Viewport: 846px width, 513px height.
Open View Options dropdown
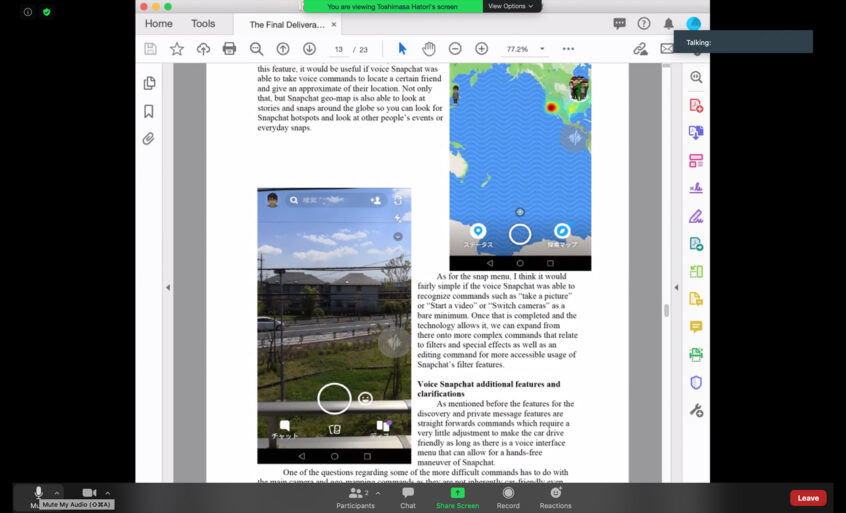click(x=510, y=6)
